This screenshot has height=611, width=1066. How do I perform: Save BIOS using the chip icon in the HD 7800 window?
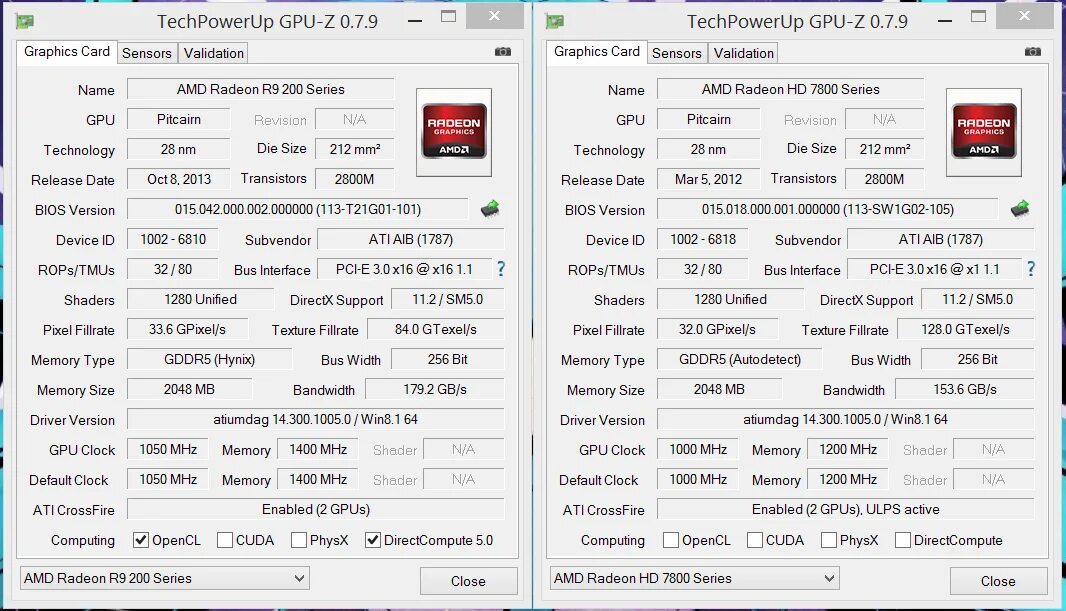click(x=1020, y=209)
